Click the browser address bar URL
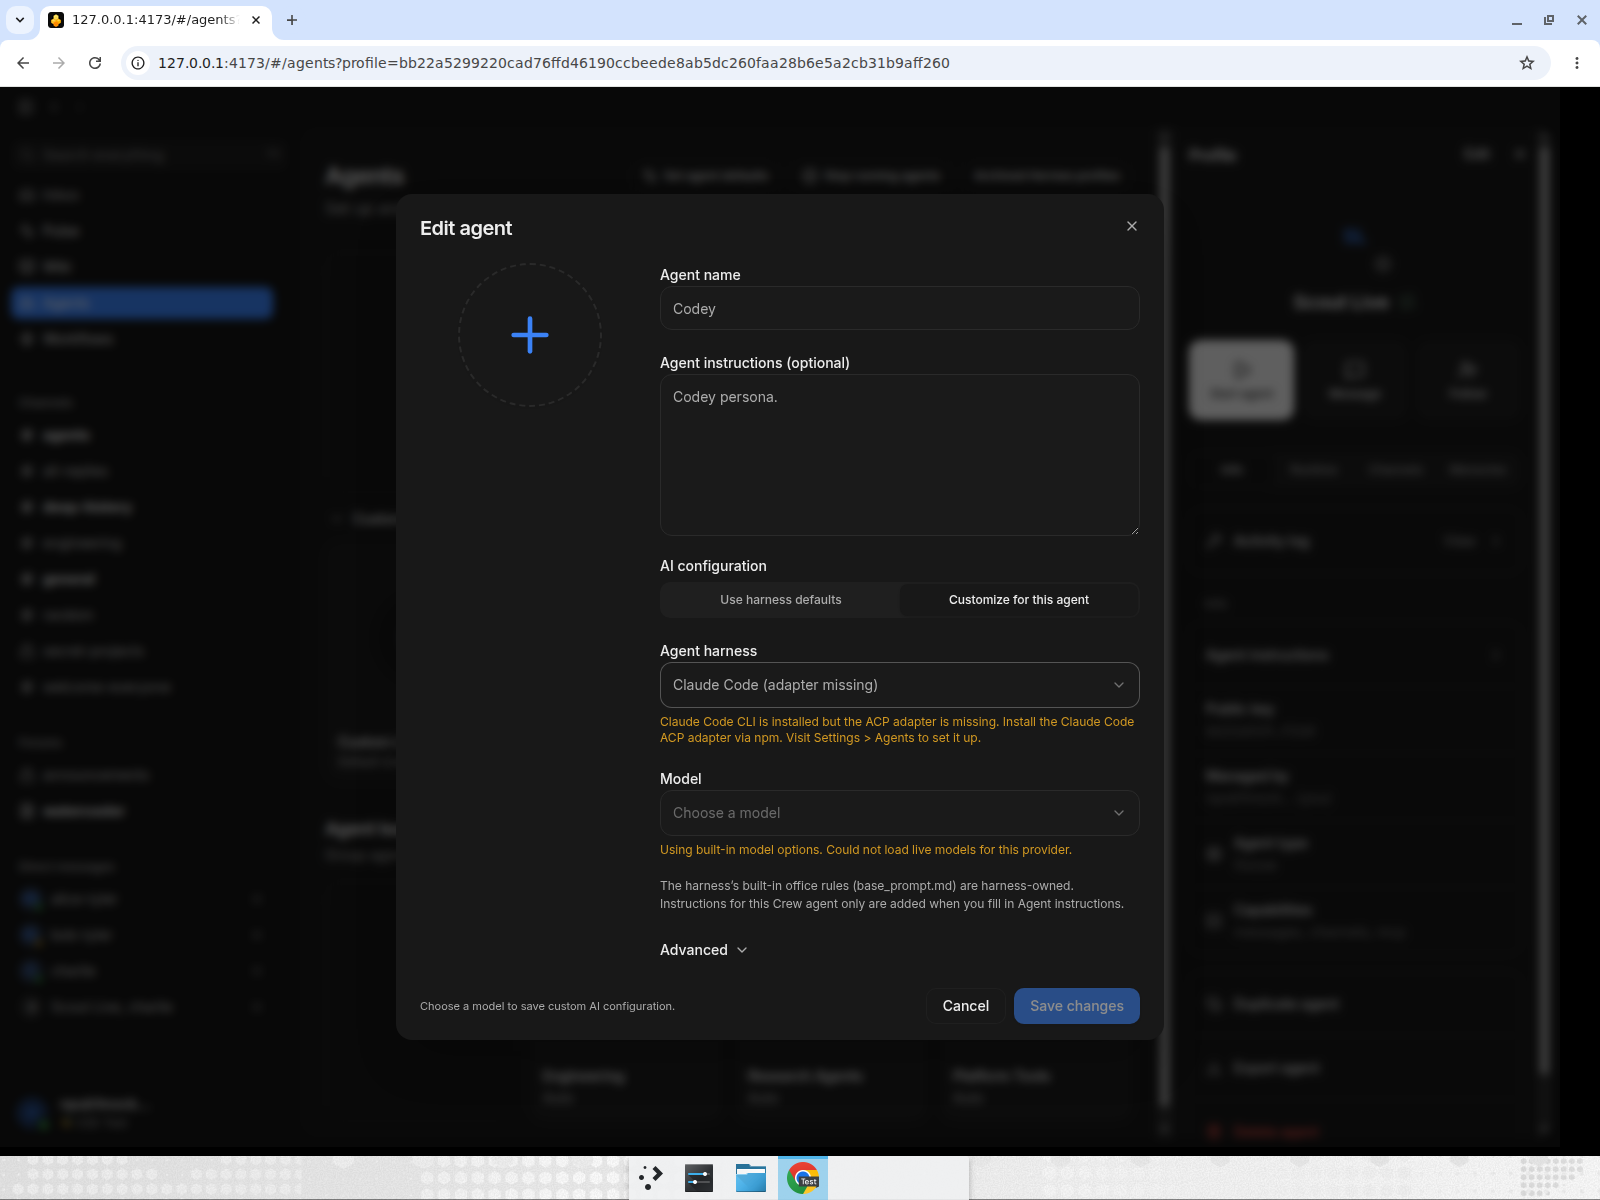The width and height of the screenshot is (1600, 1200). [554, 63]
